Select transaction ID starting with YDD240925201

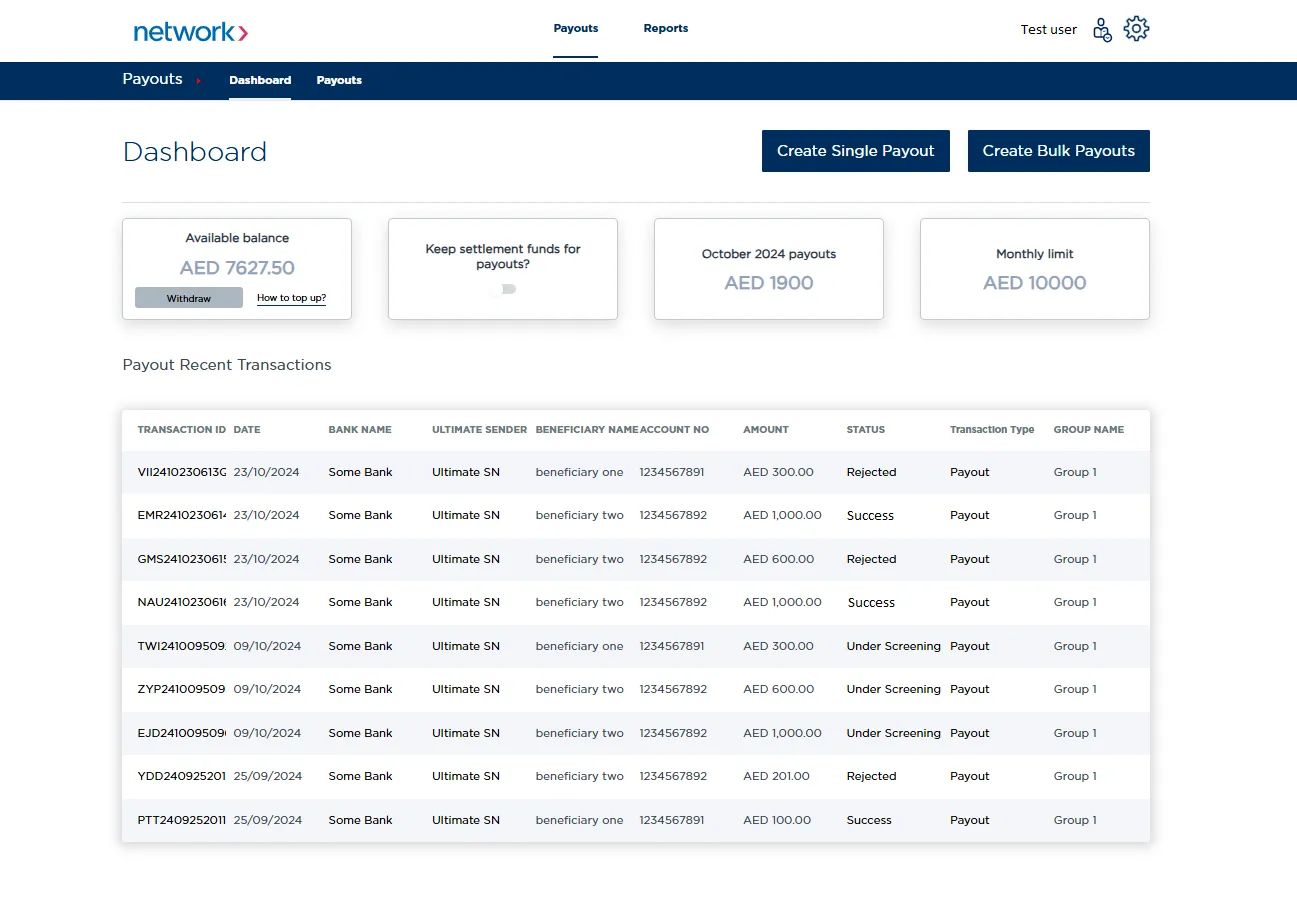182,776
